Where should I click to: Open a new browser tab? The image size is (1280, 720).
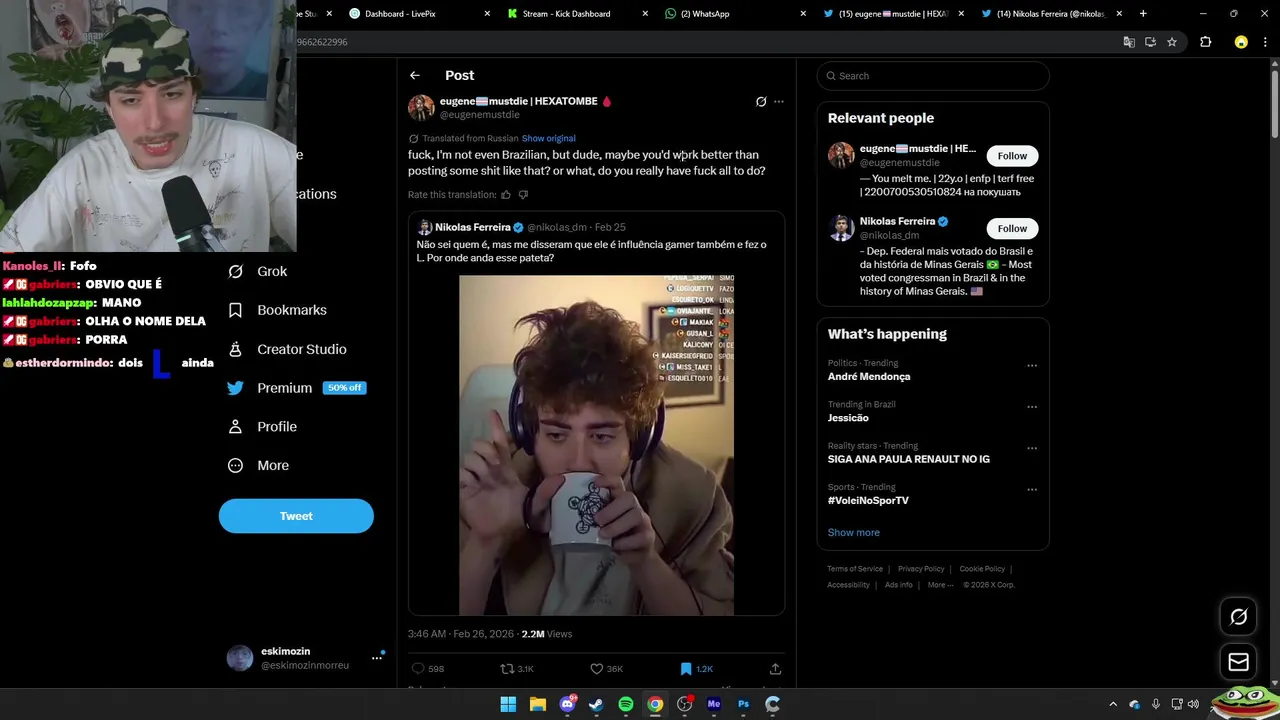click(x=1143, y=14)
